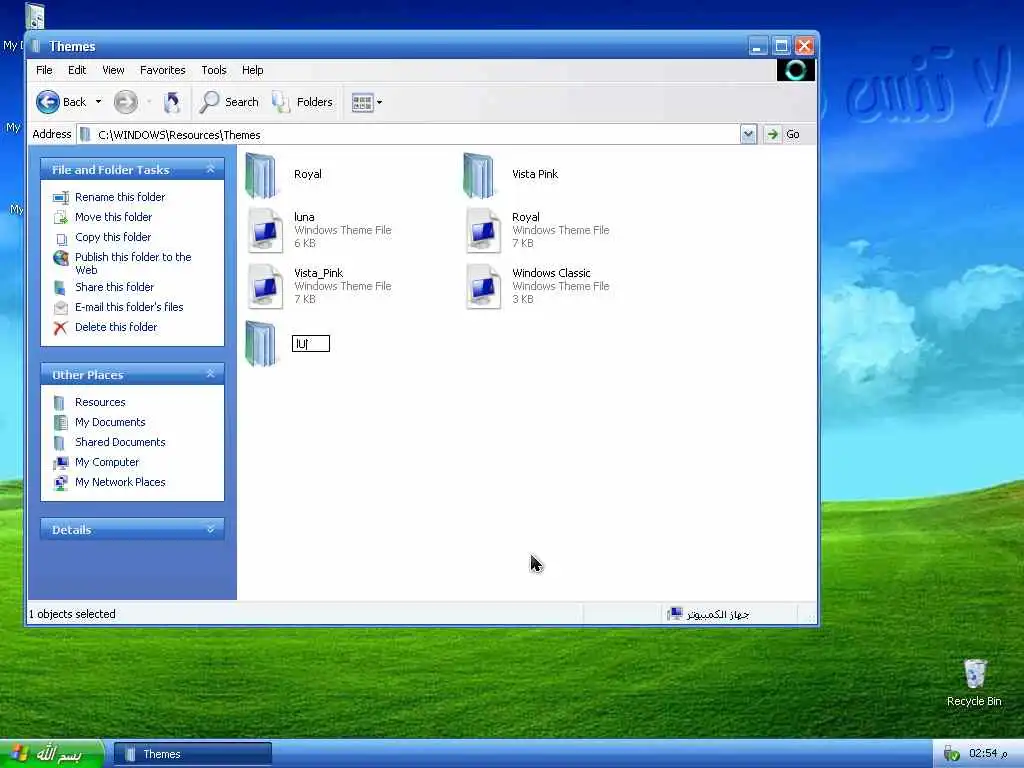The width and height of the screenshot is (1024, 768).
Task: Open the Views dropdown button
Action: tap(366, 102)
